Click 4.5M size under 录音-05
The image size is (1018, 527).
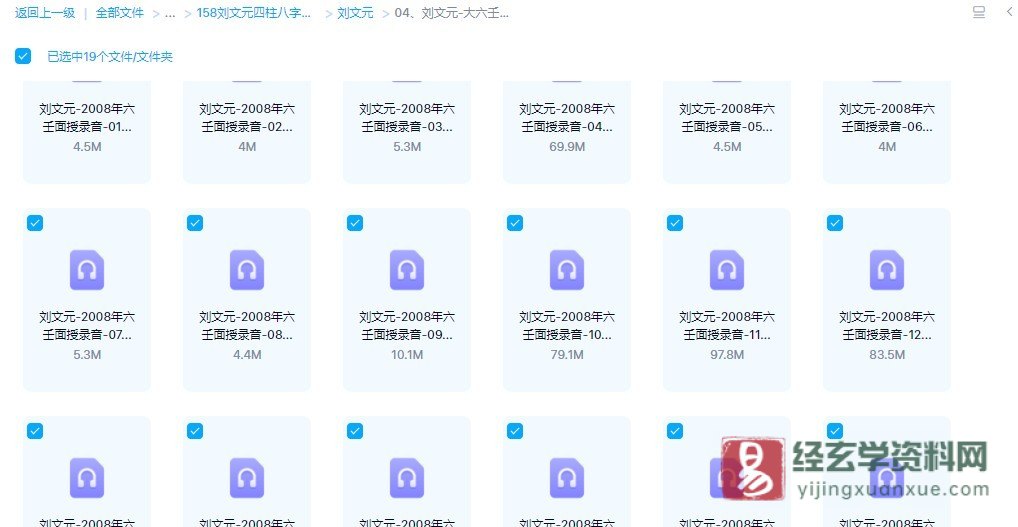[727, 147]
